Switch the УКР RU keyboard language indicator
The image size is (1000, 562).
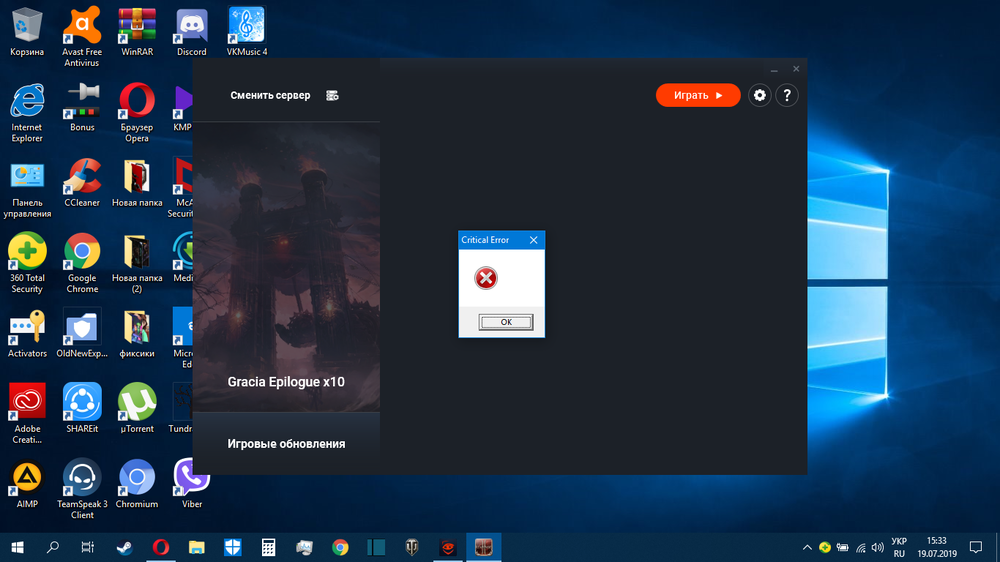tap(898, 547)
